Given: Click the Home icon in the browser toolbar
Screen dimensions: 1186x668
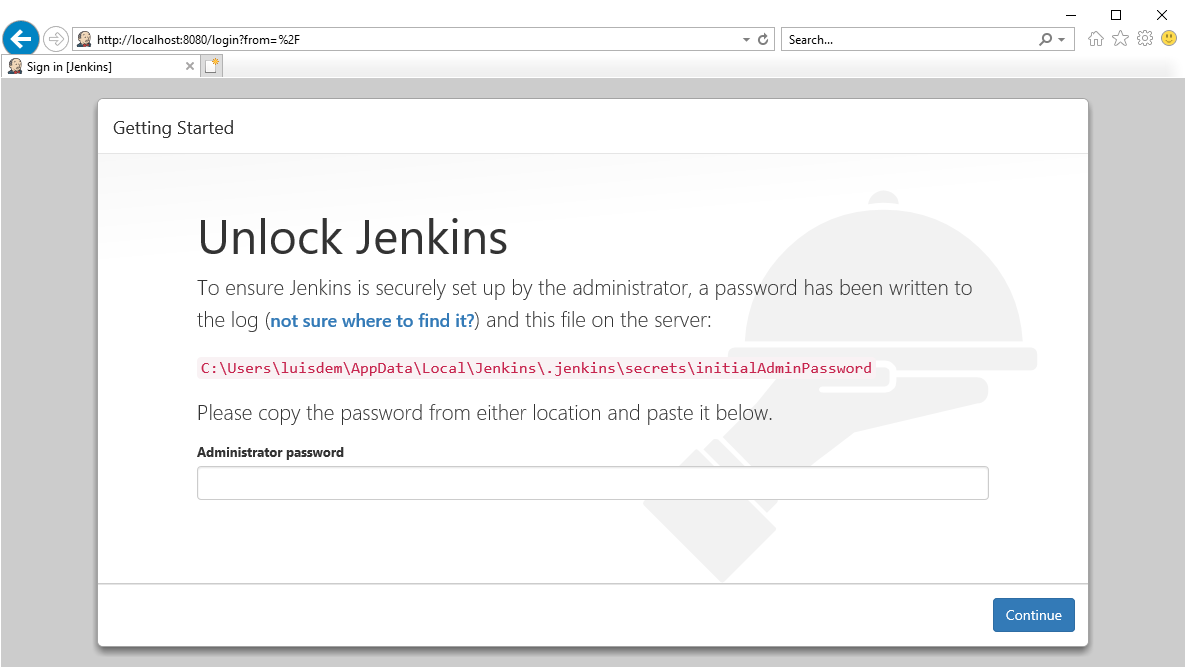Looking at the screenshot, I should click(x=1096, y=39).
